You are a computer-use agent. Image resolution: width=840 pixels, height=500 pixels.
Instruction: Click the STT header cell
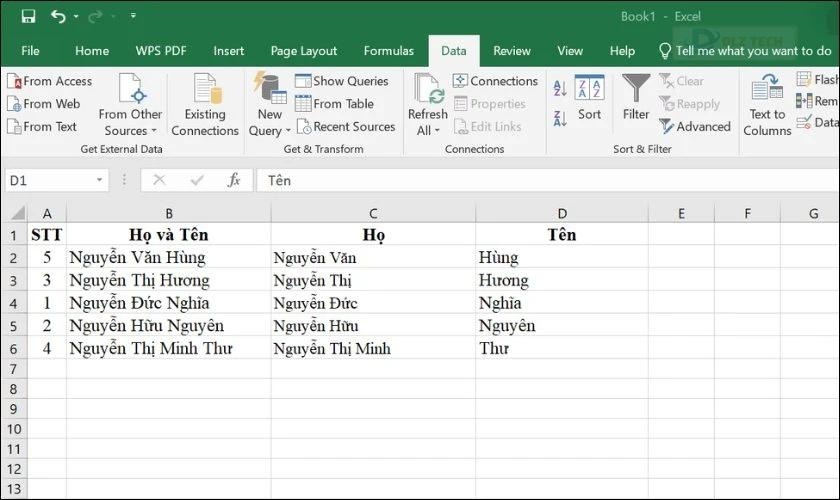pos(47,235)
